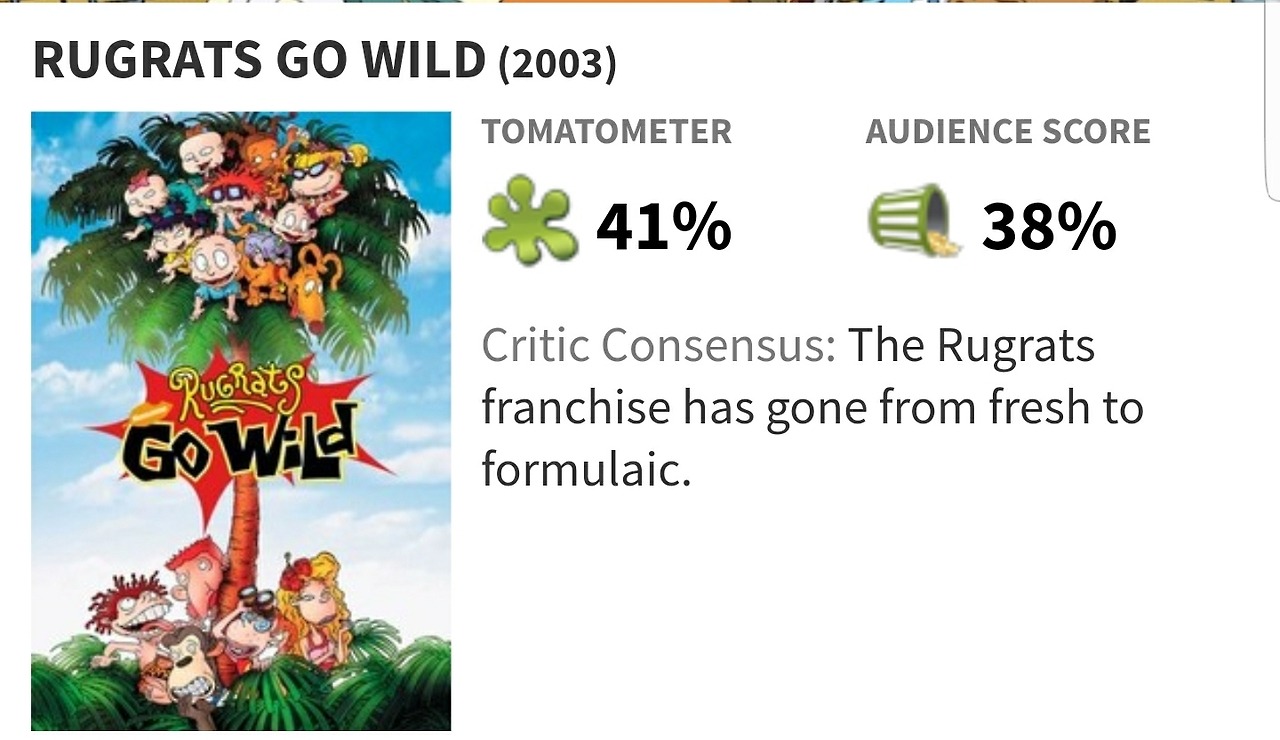Select the AUDIENCE SCORE heading
This screenshot has height=740, width=1280.
click(1008, 132)
